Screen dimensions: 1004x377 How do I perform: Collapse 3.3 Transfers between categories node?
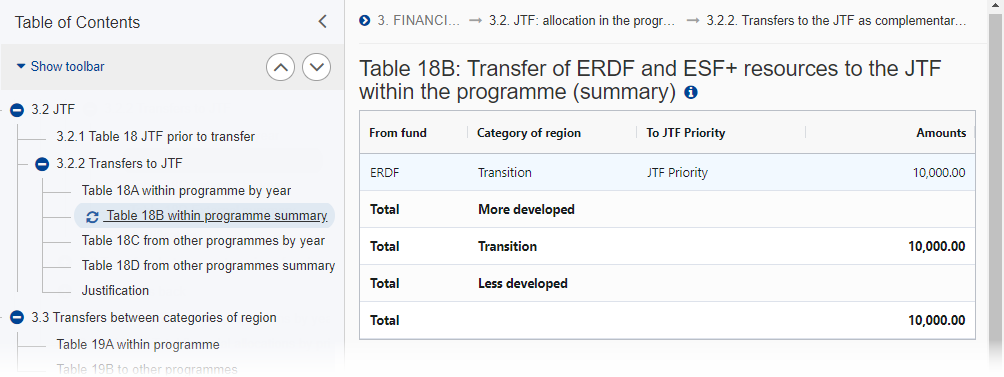17,317
